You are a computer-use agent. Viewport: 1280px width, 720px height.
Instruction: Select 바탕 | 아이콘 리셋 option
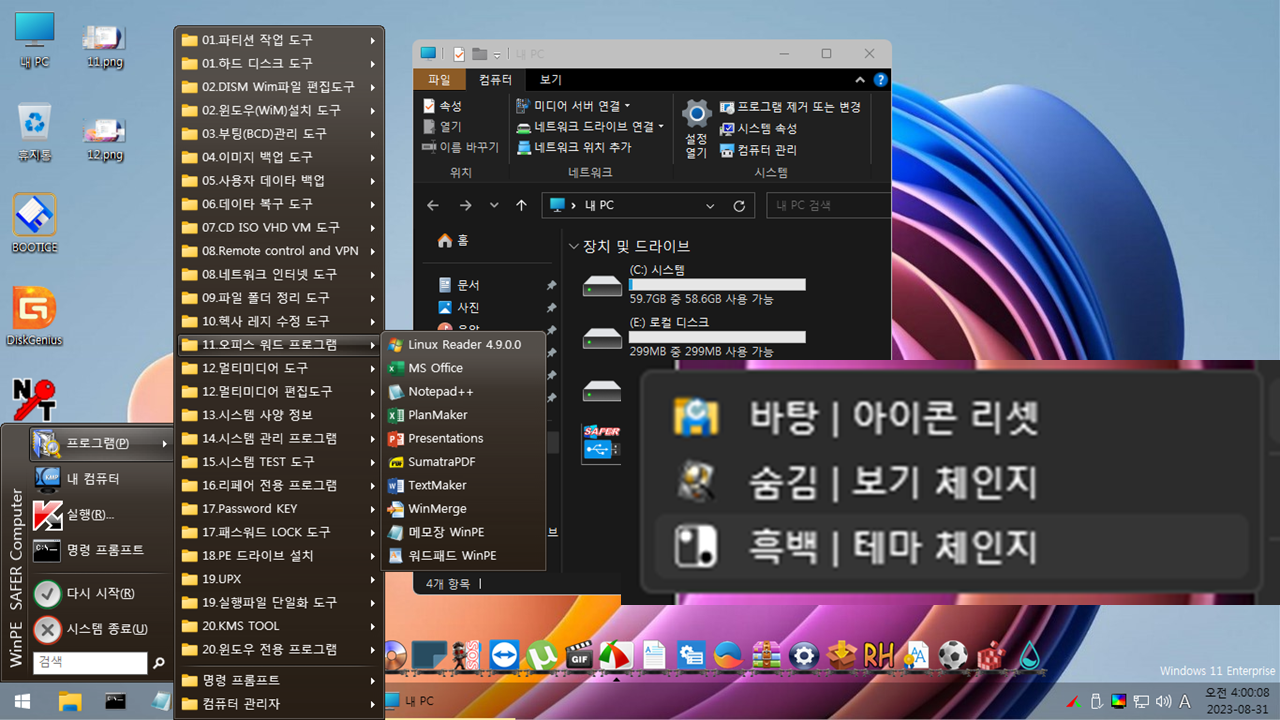tap(952, 416)
